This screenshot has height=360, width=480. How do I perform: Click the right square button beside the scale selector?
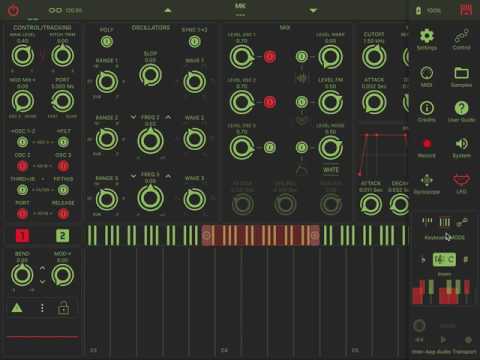click(466, 259)
